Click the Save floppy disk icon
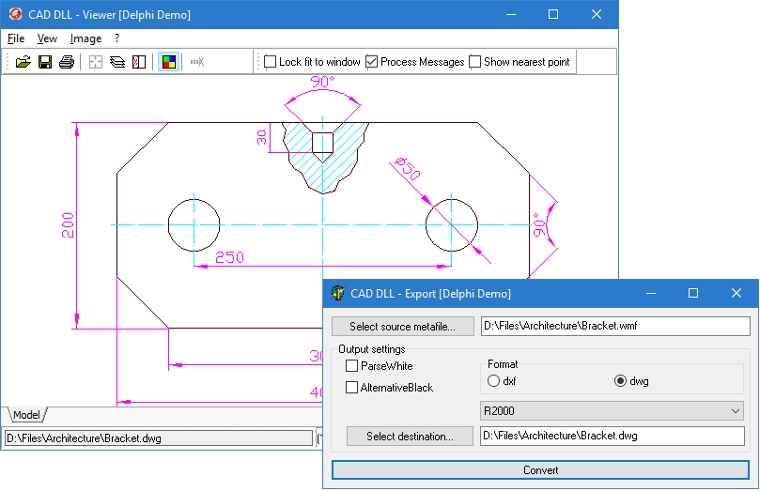760x491 pixels. click(45, 62)
